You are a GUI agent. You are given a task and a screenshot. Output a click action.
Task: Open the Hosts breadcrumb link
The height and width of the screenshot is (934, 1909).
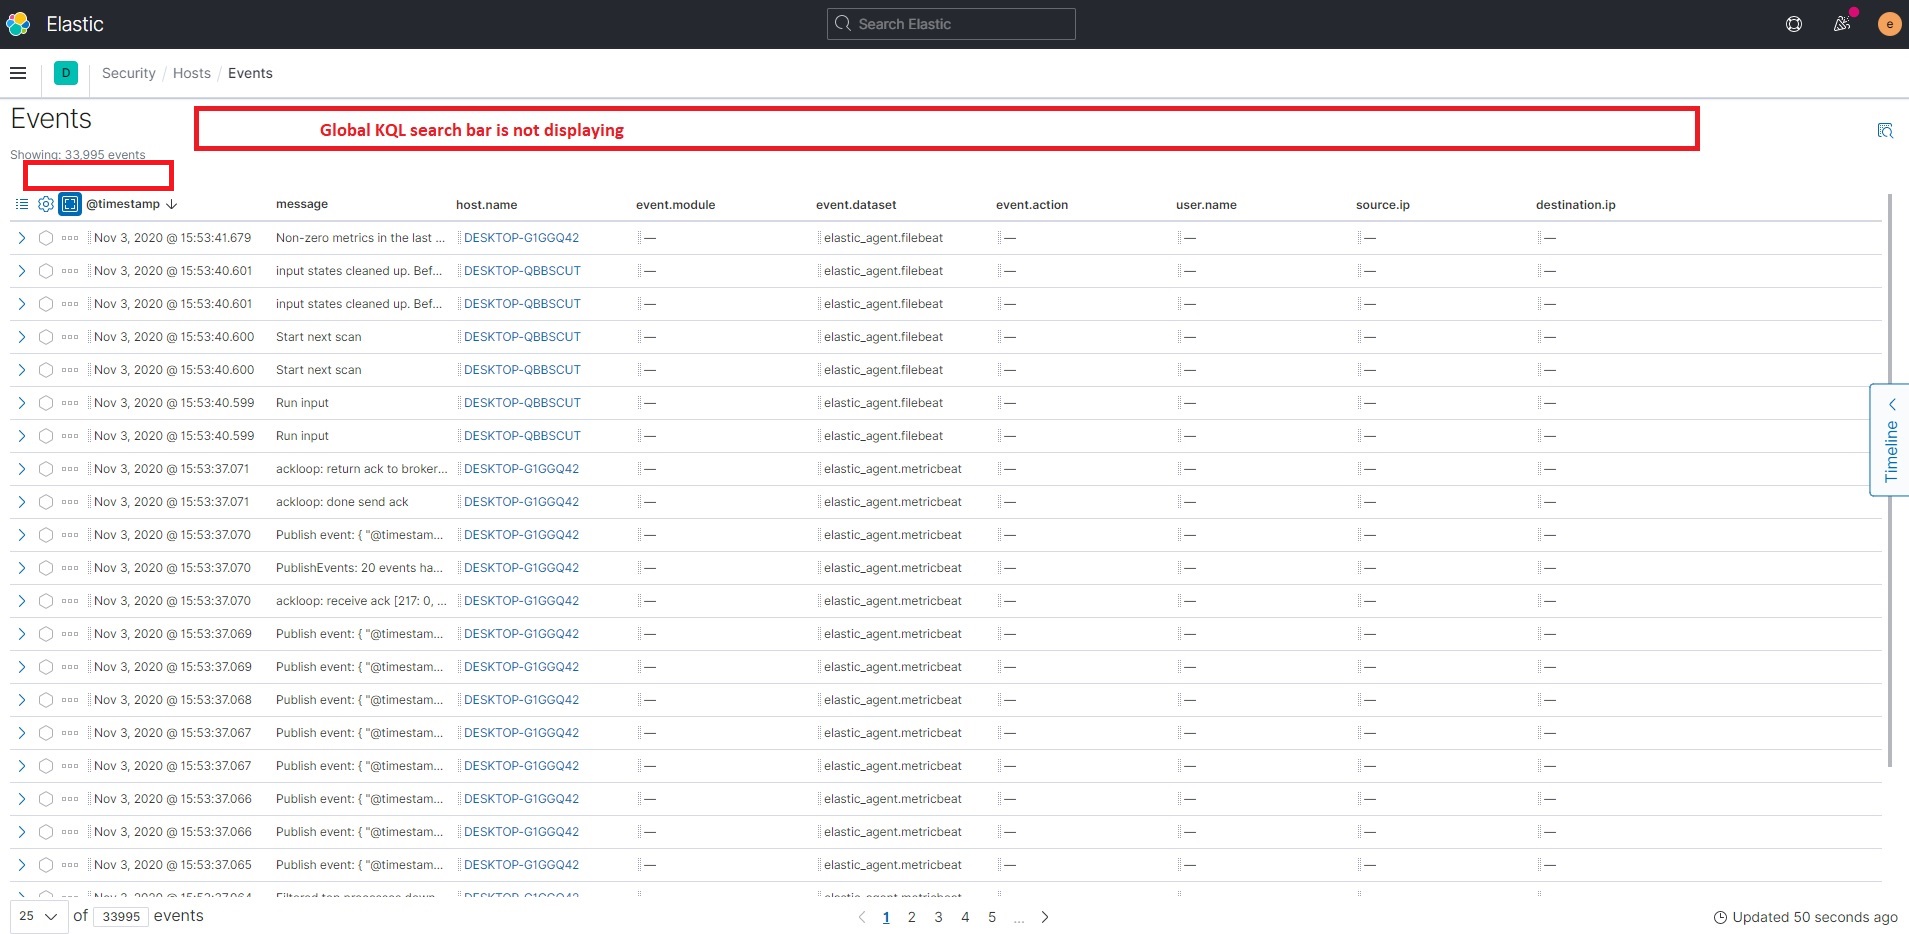click(191, 72)
